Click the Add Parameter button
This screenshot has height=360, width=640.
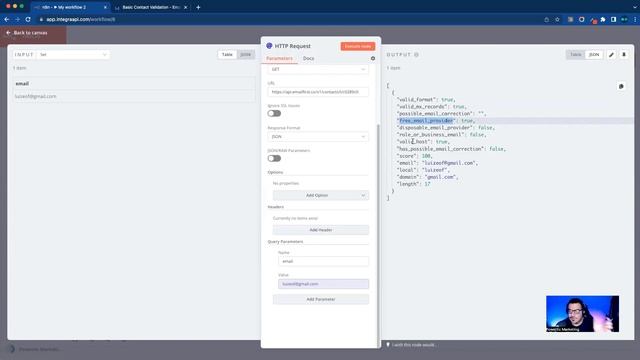pos(320,299)
